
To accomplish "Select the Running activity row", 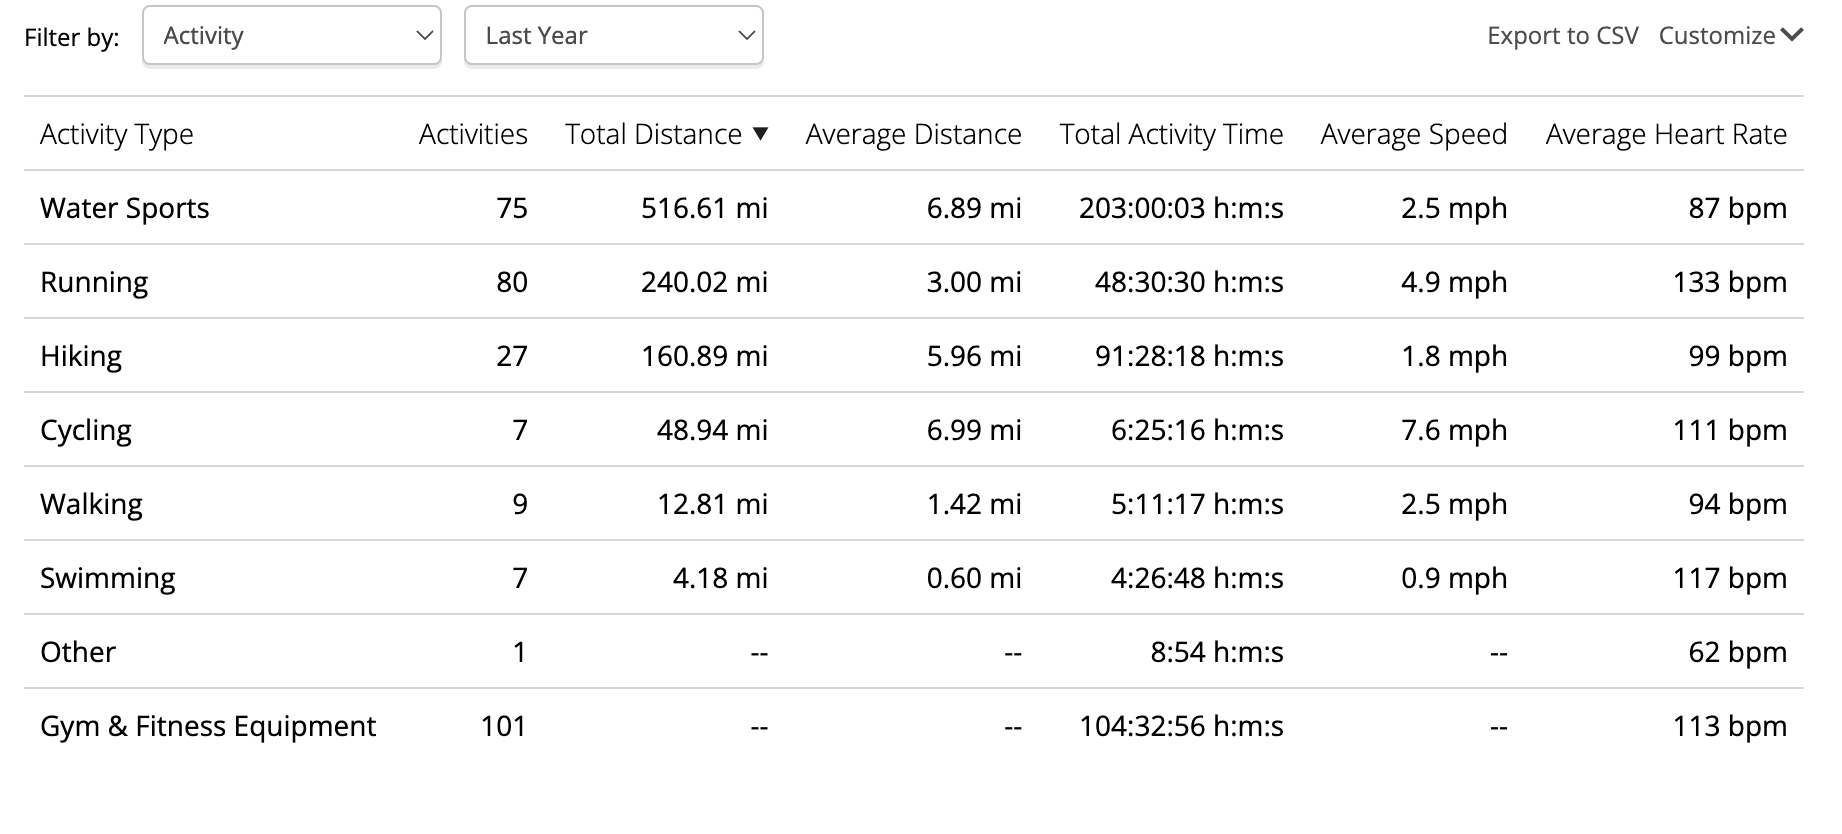I will click(914, 282).
